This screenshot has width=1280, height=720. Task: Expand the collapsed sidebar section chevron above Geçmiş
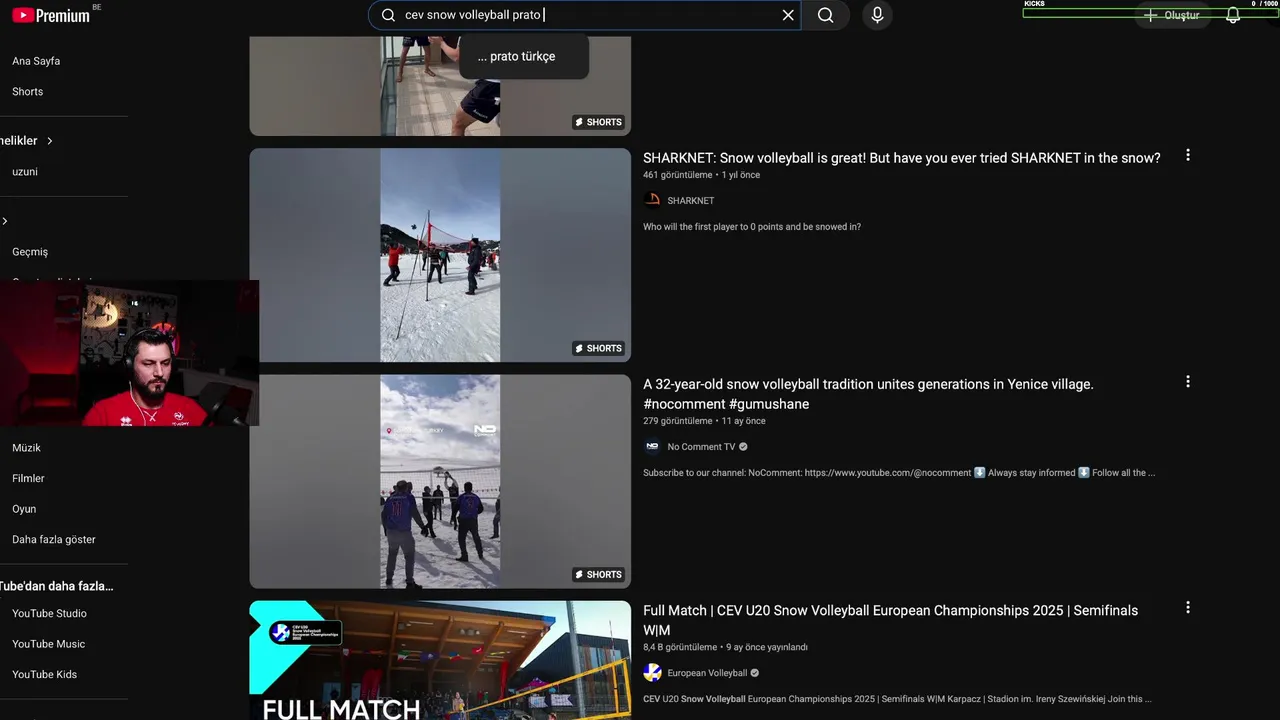pyautogui.click(x=5, y=221)
